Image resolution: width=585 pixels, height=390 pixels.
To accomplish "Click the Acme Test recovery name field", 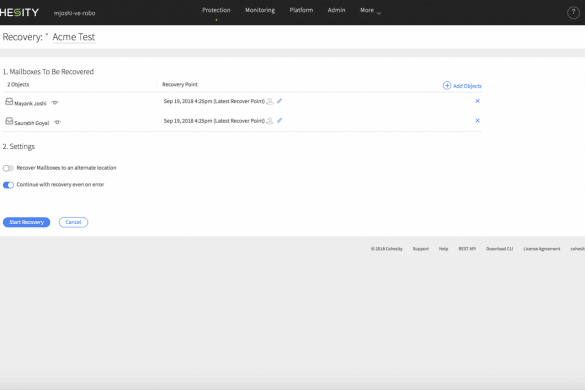I will pyautogui.click(x=74, y=37).
